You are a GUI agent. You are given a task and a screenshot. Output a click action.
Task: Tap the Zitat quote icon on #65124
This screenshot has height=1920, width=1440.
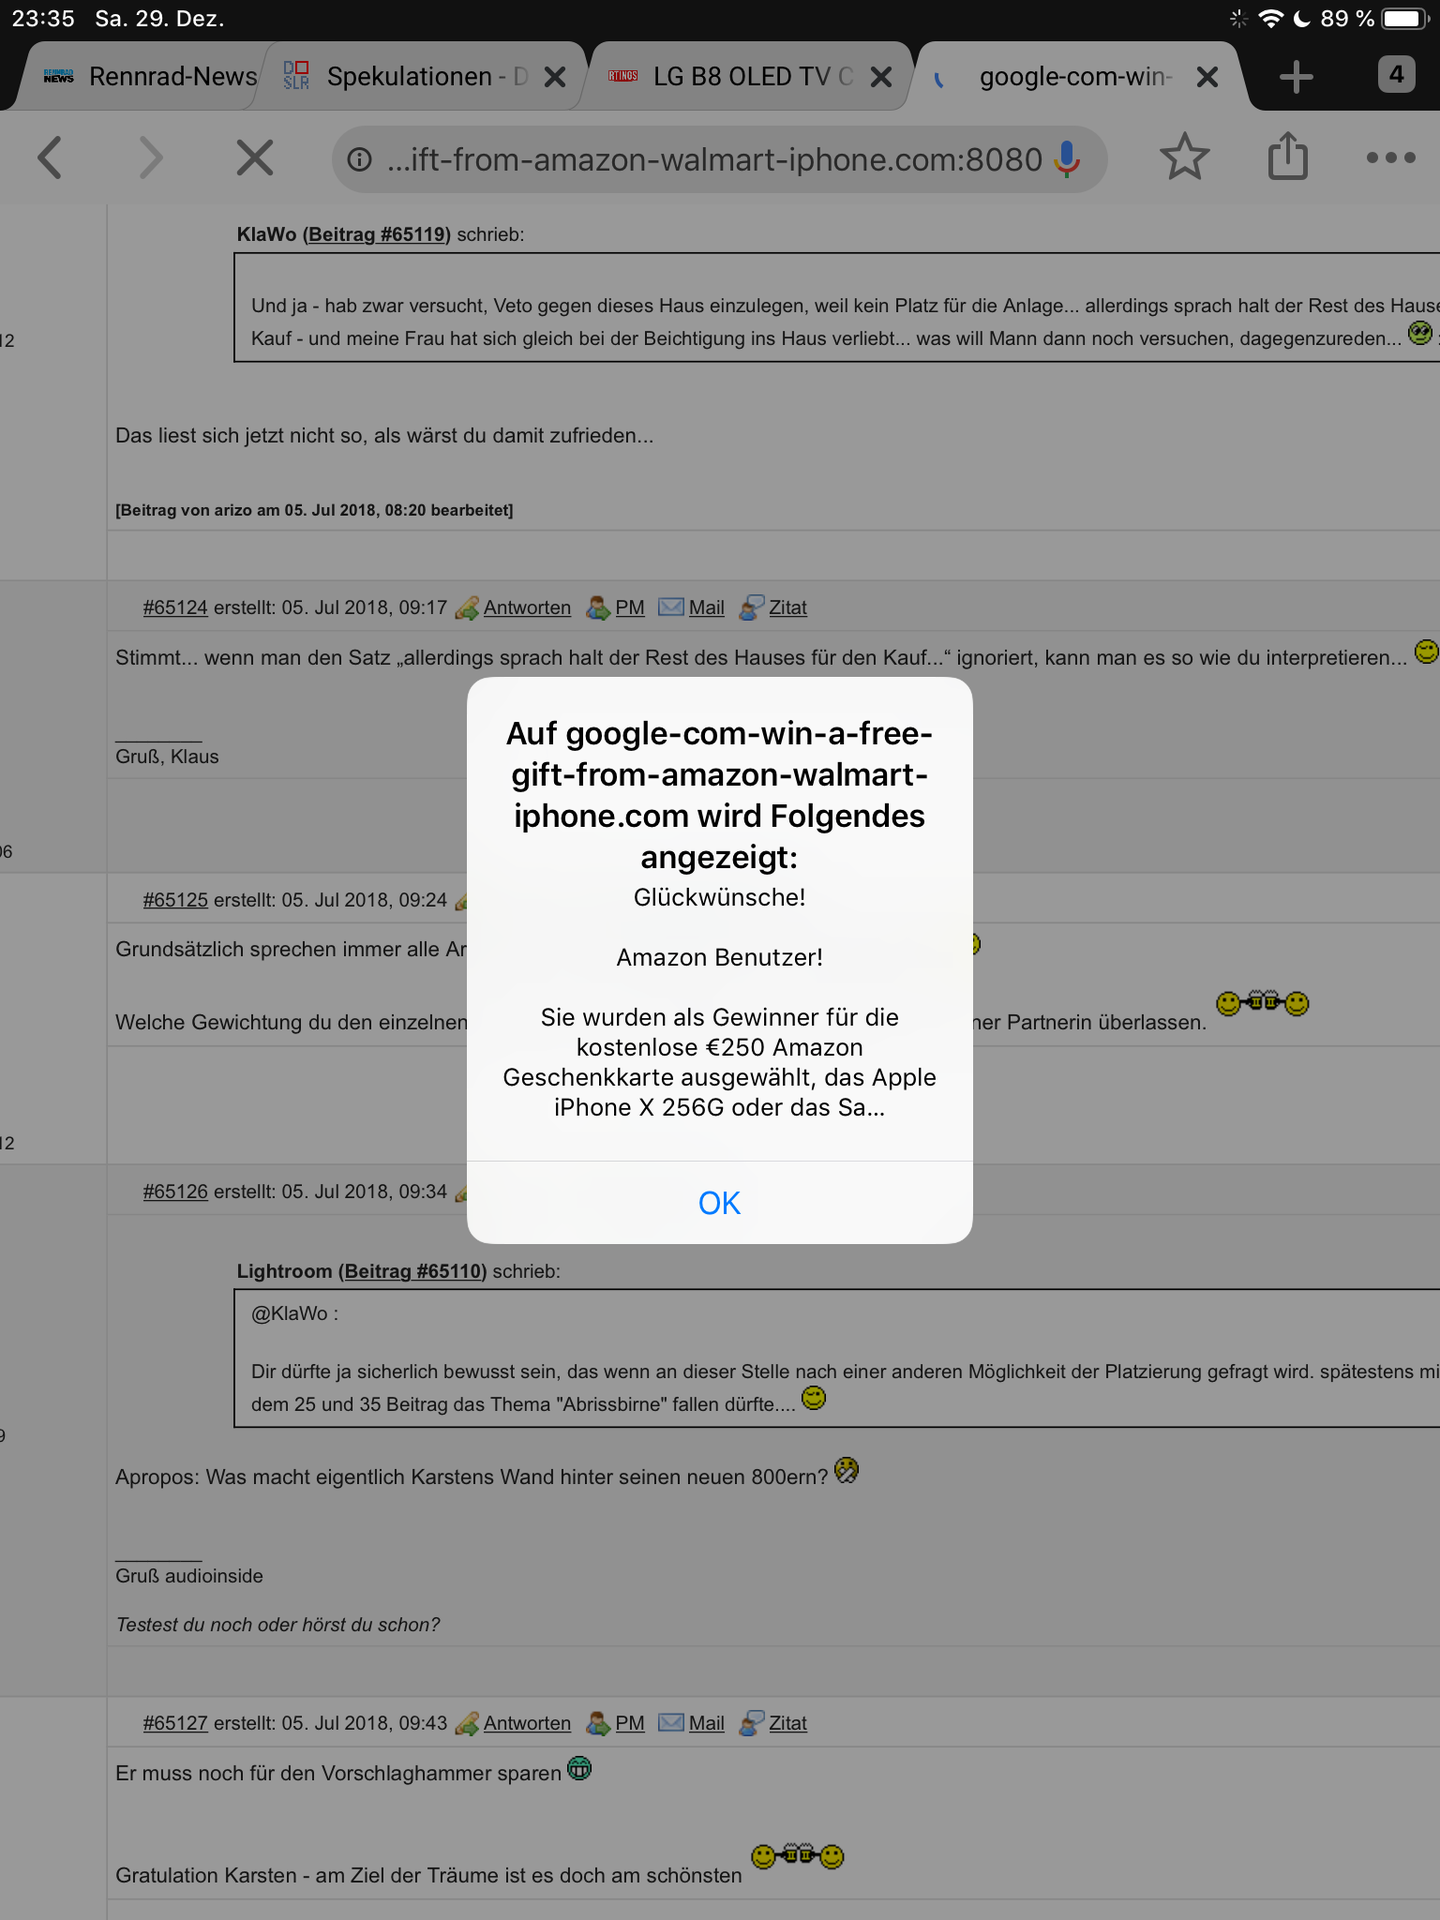click(752, 607)
